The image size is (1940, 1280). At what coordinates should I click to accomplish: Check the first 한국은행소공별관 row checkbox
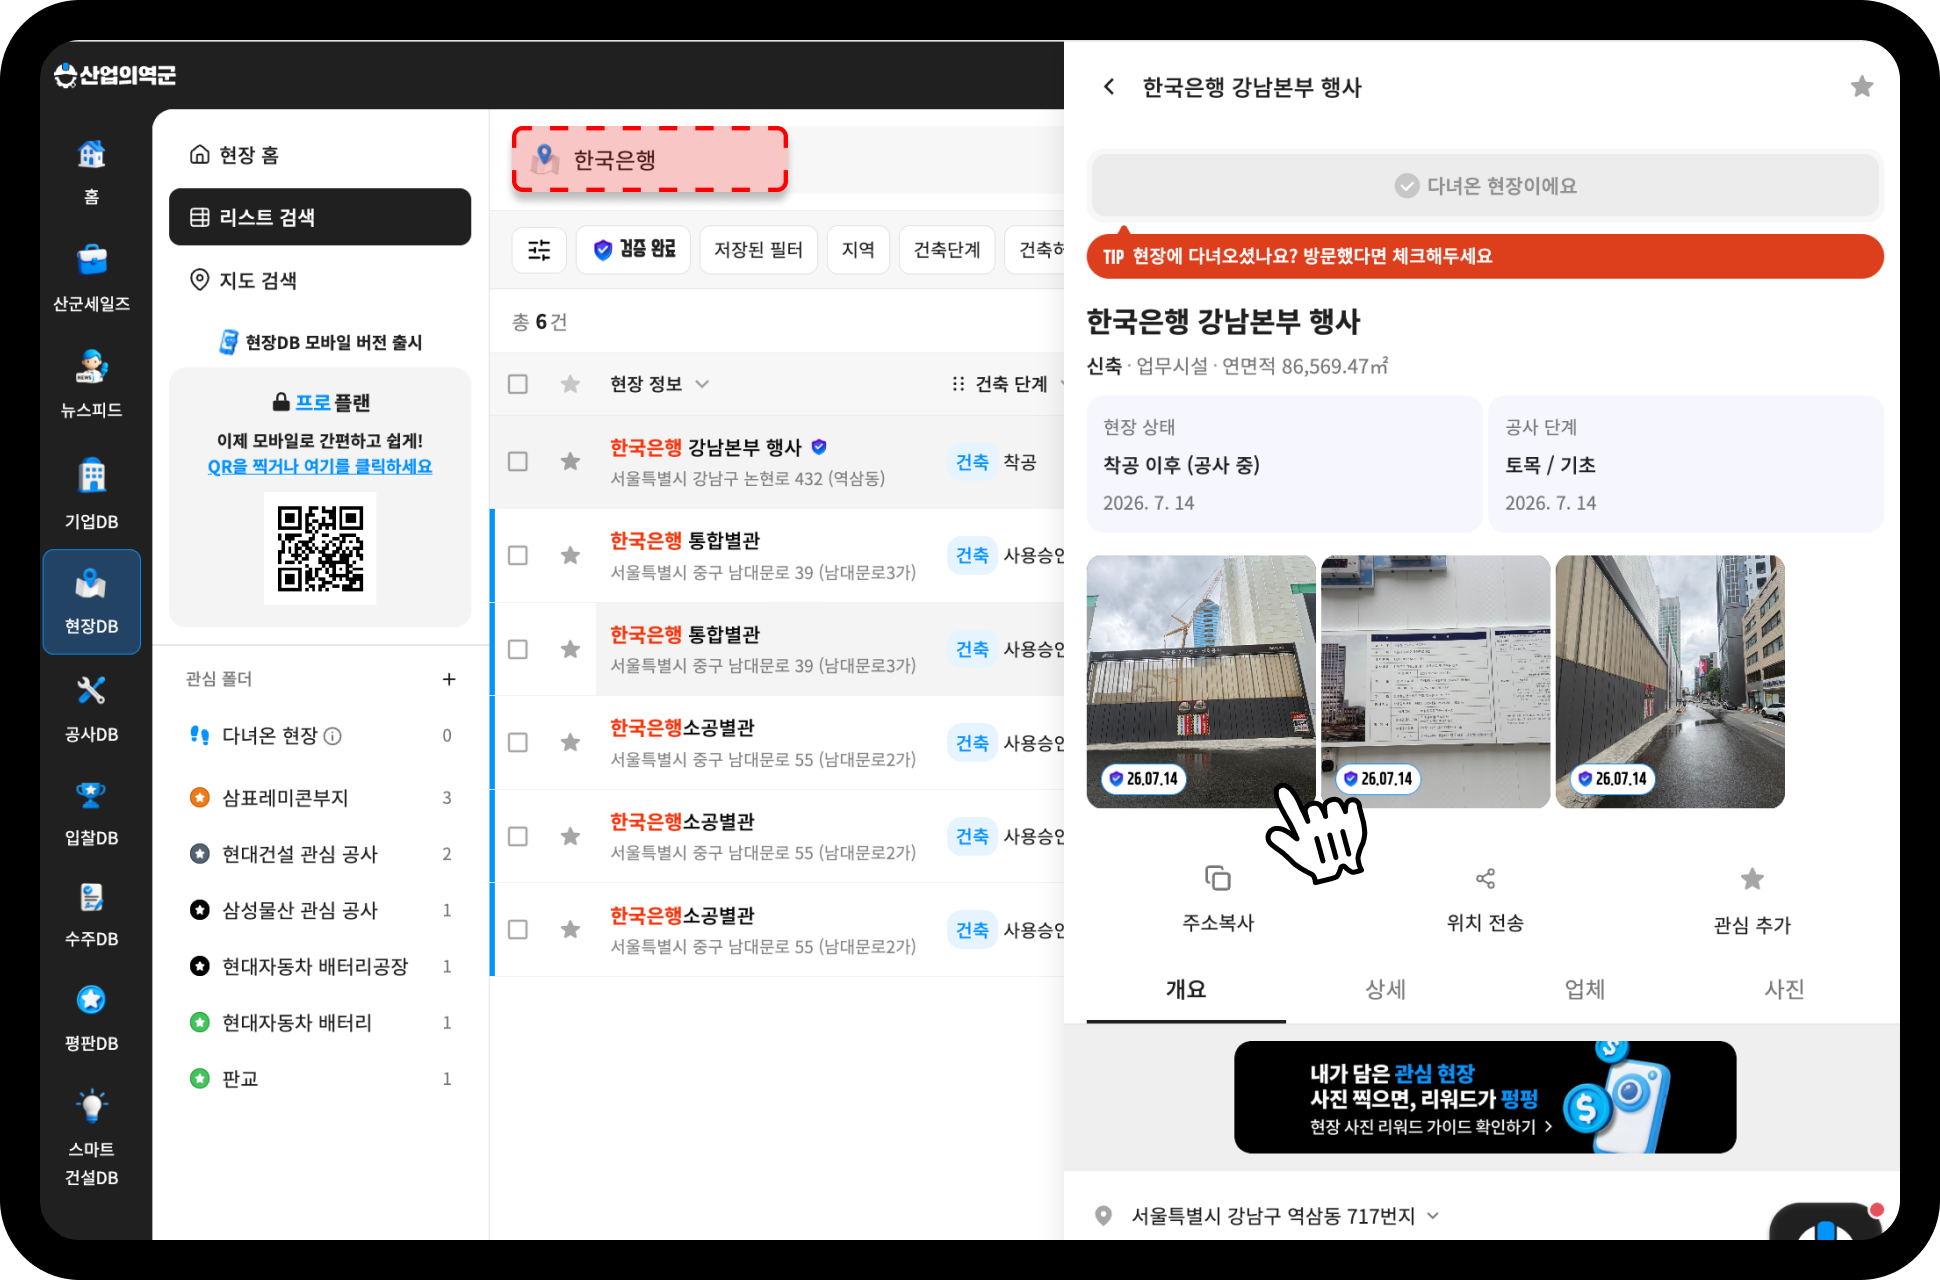tap(517, 742)
